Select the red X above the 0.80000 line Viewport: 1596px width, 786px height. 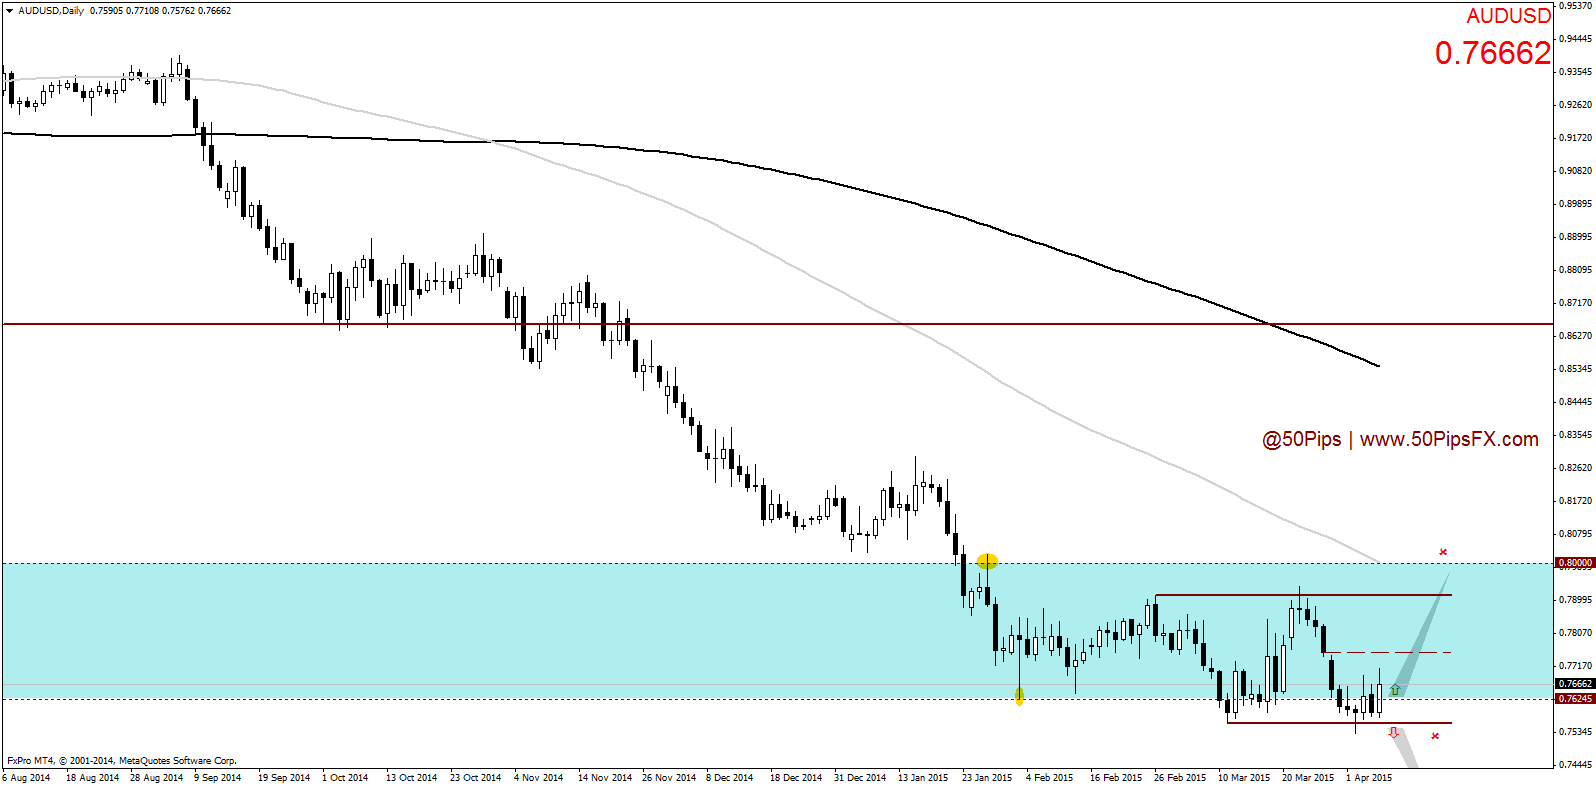(1443, 552)
